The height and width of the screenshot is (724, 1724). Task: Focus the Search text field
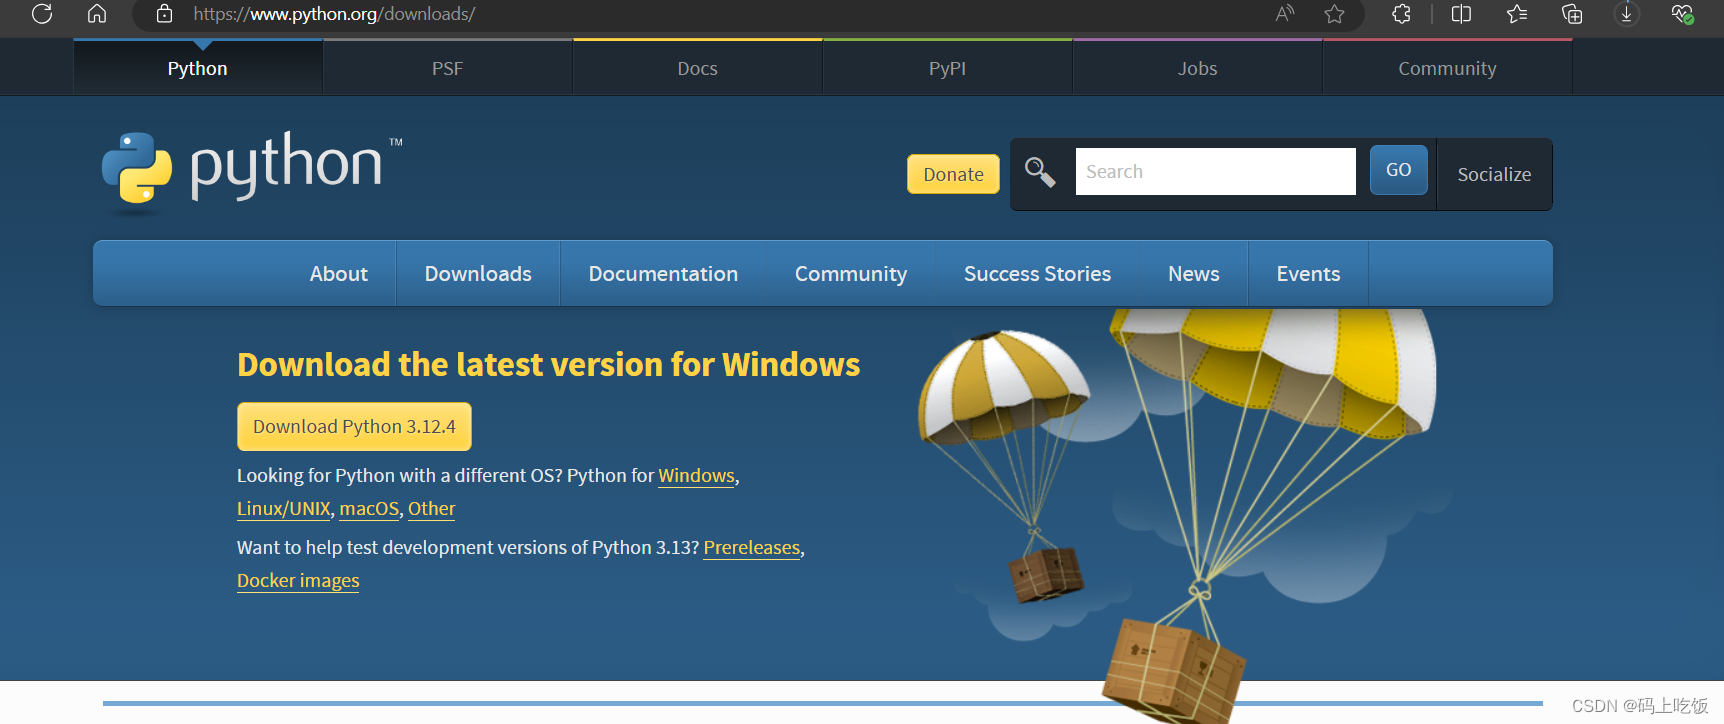pyautogui.click(x=1215, y=171)
